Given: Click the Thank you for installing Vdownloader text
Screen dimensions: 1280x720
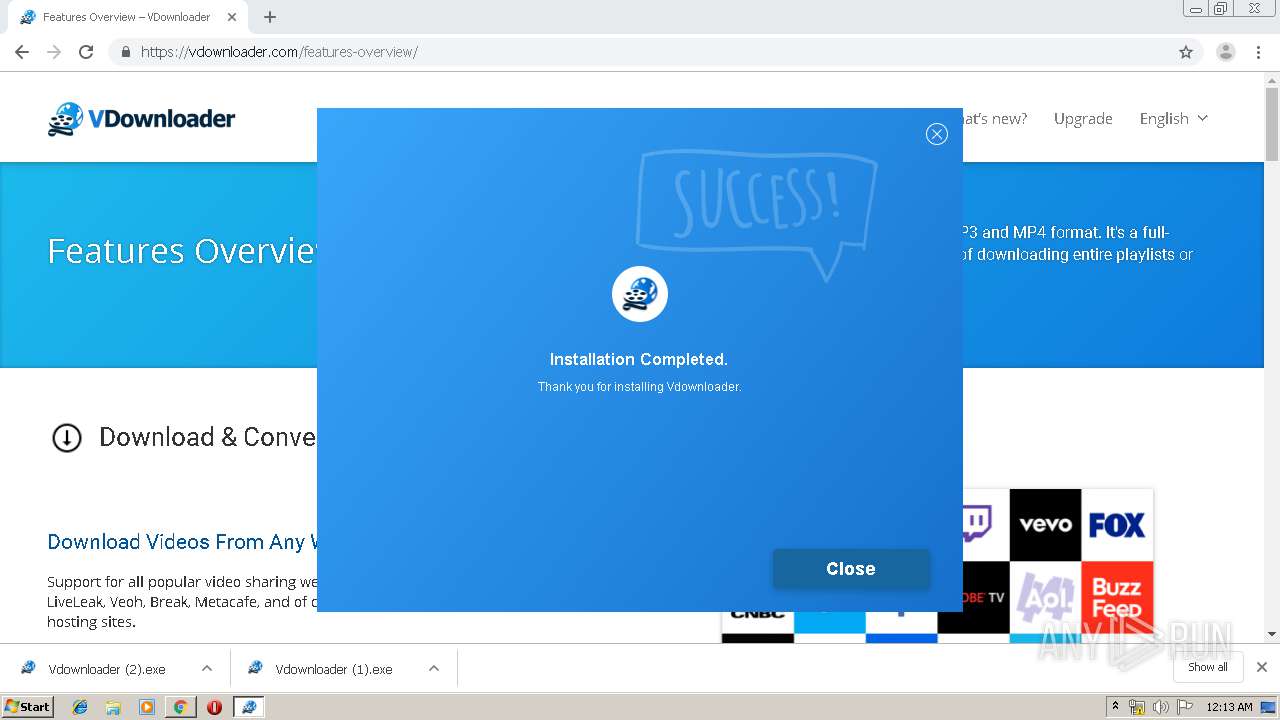Looking at the screenshot, I should click(639, 387).
